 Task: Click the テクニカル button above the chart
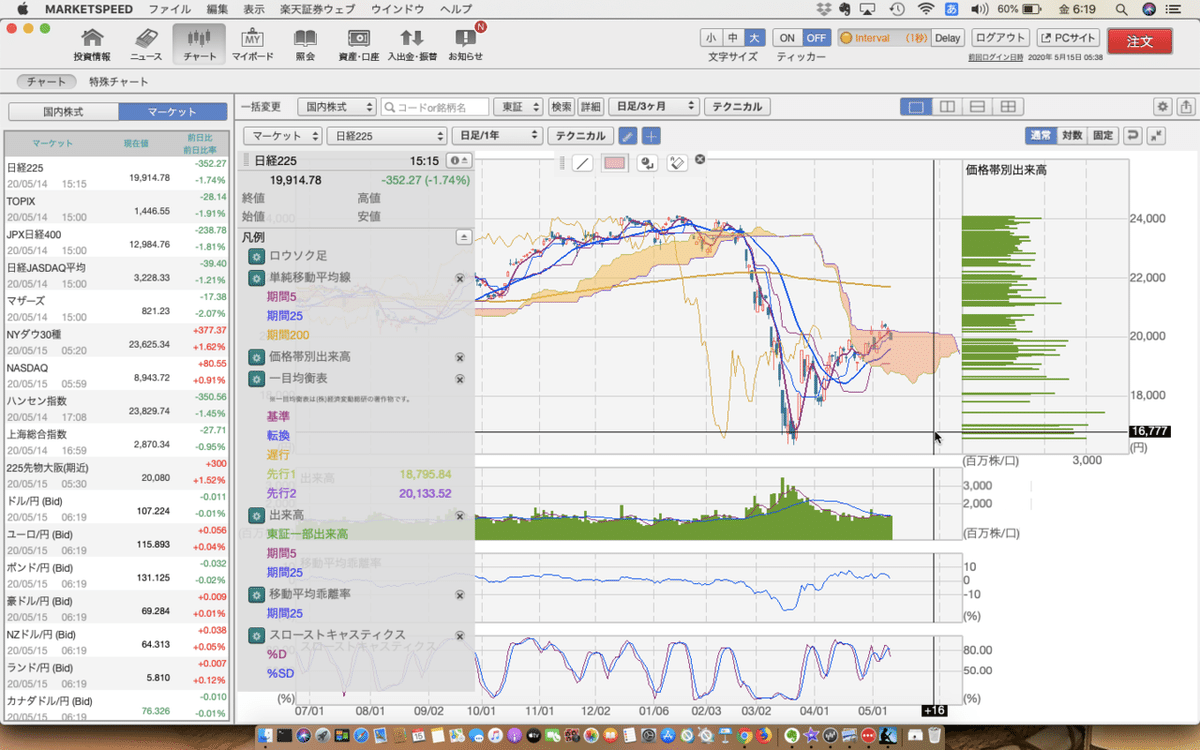pyautogui.click(x=579, y=134)
